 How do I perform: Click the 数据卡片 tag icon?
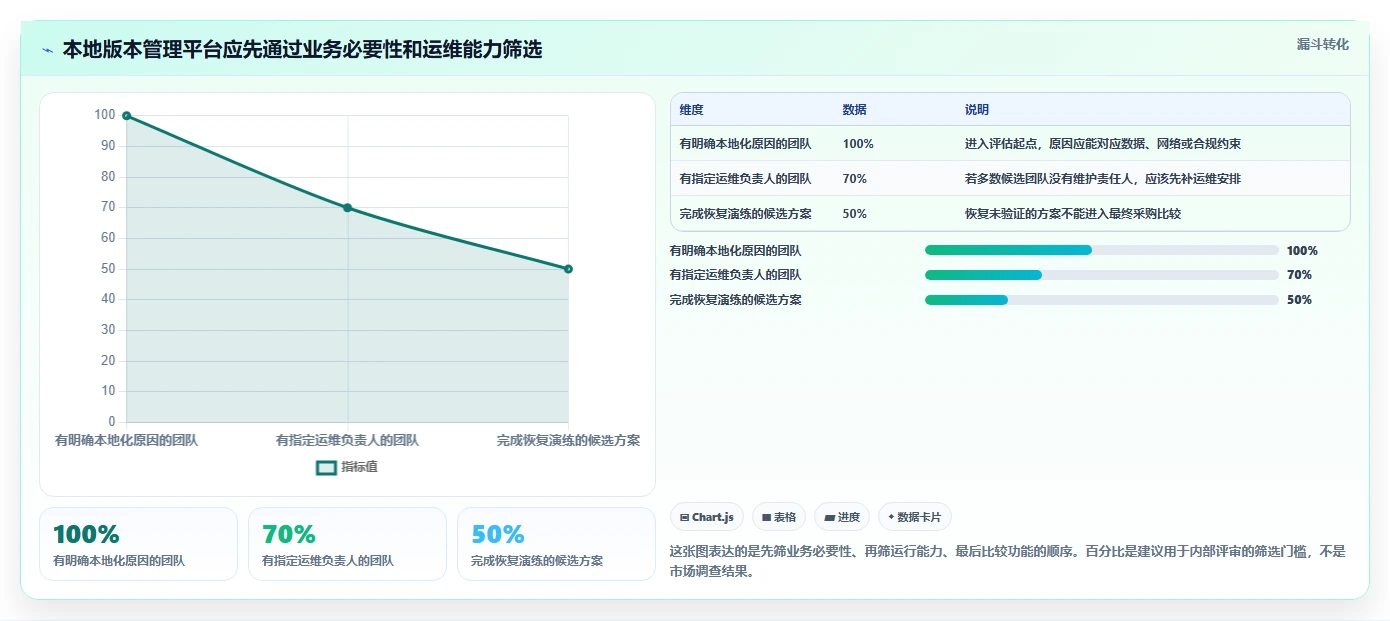tap(891, 517)
